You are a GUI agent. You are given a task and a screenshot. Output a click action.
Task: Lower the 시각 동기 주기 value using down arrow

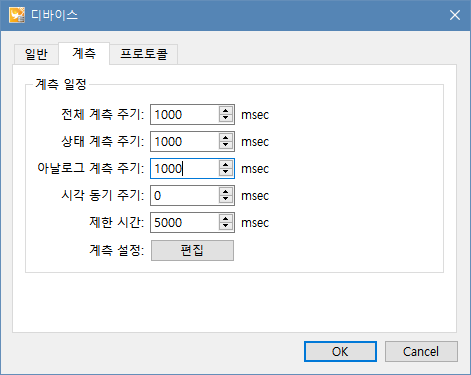tap(226, 199)
